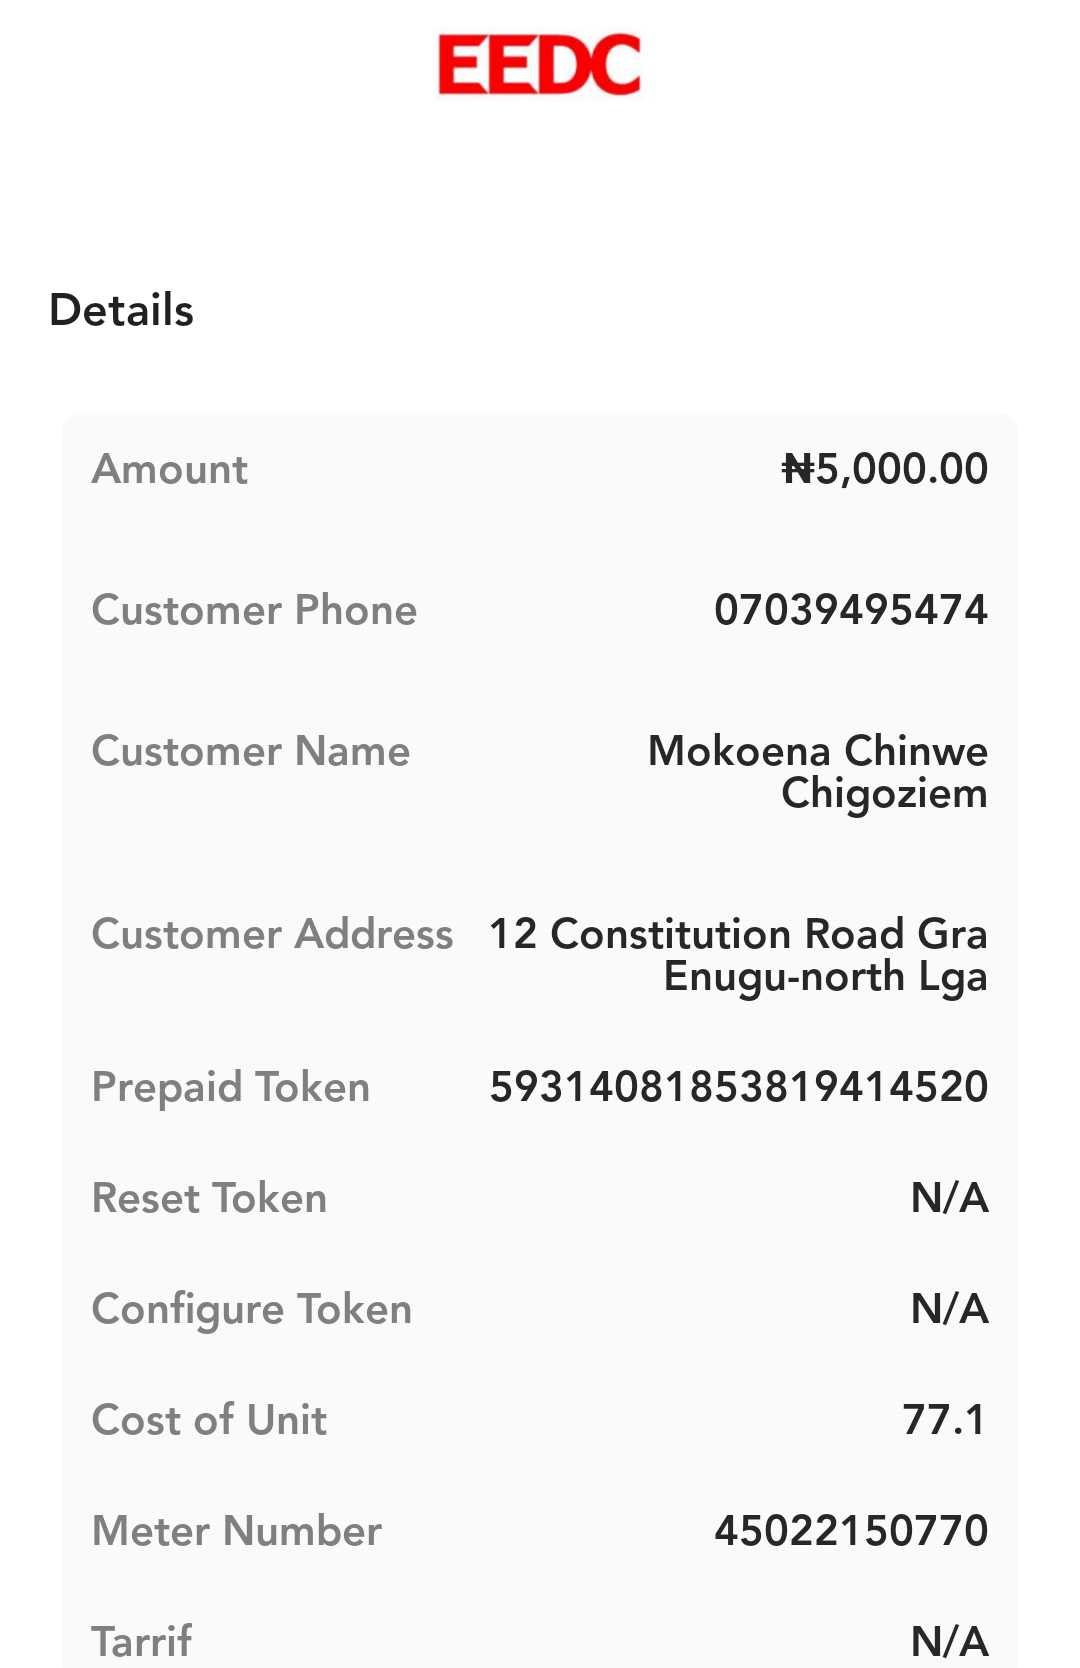
Task: Tap the Customer Address label
Action: pyautogui.click(x=272, y=934)
